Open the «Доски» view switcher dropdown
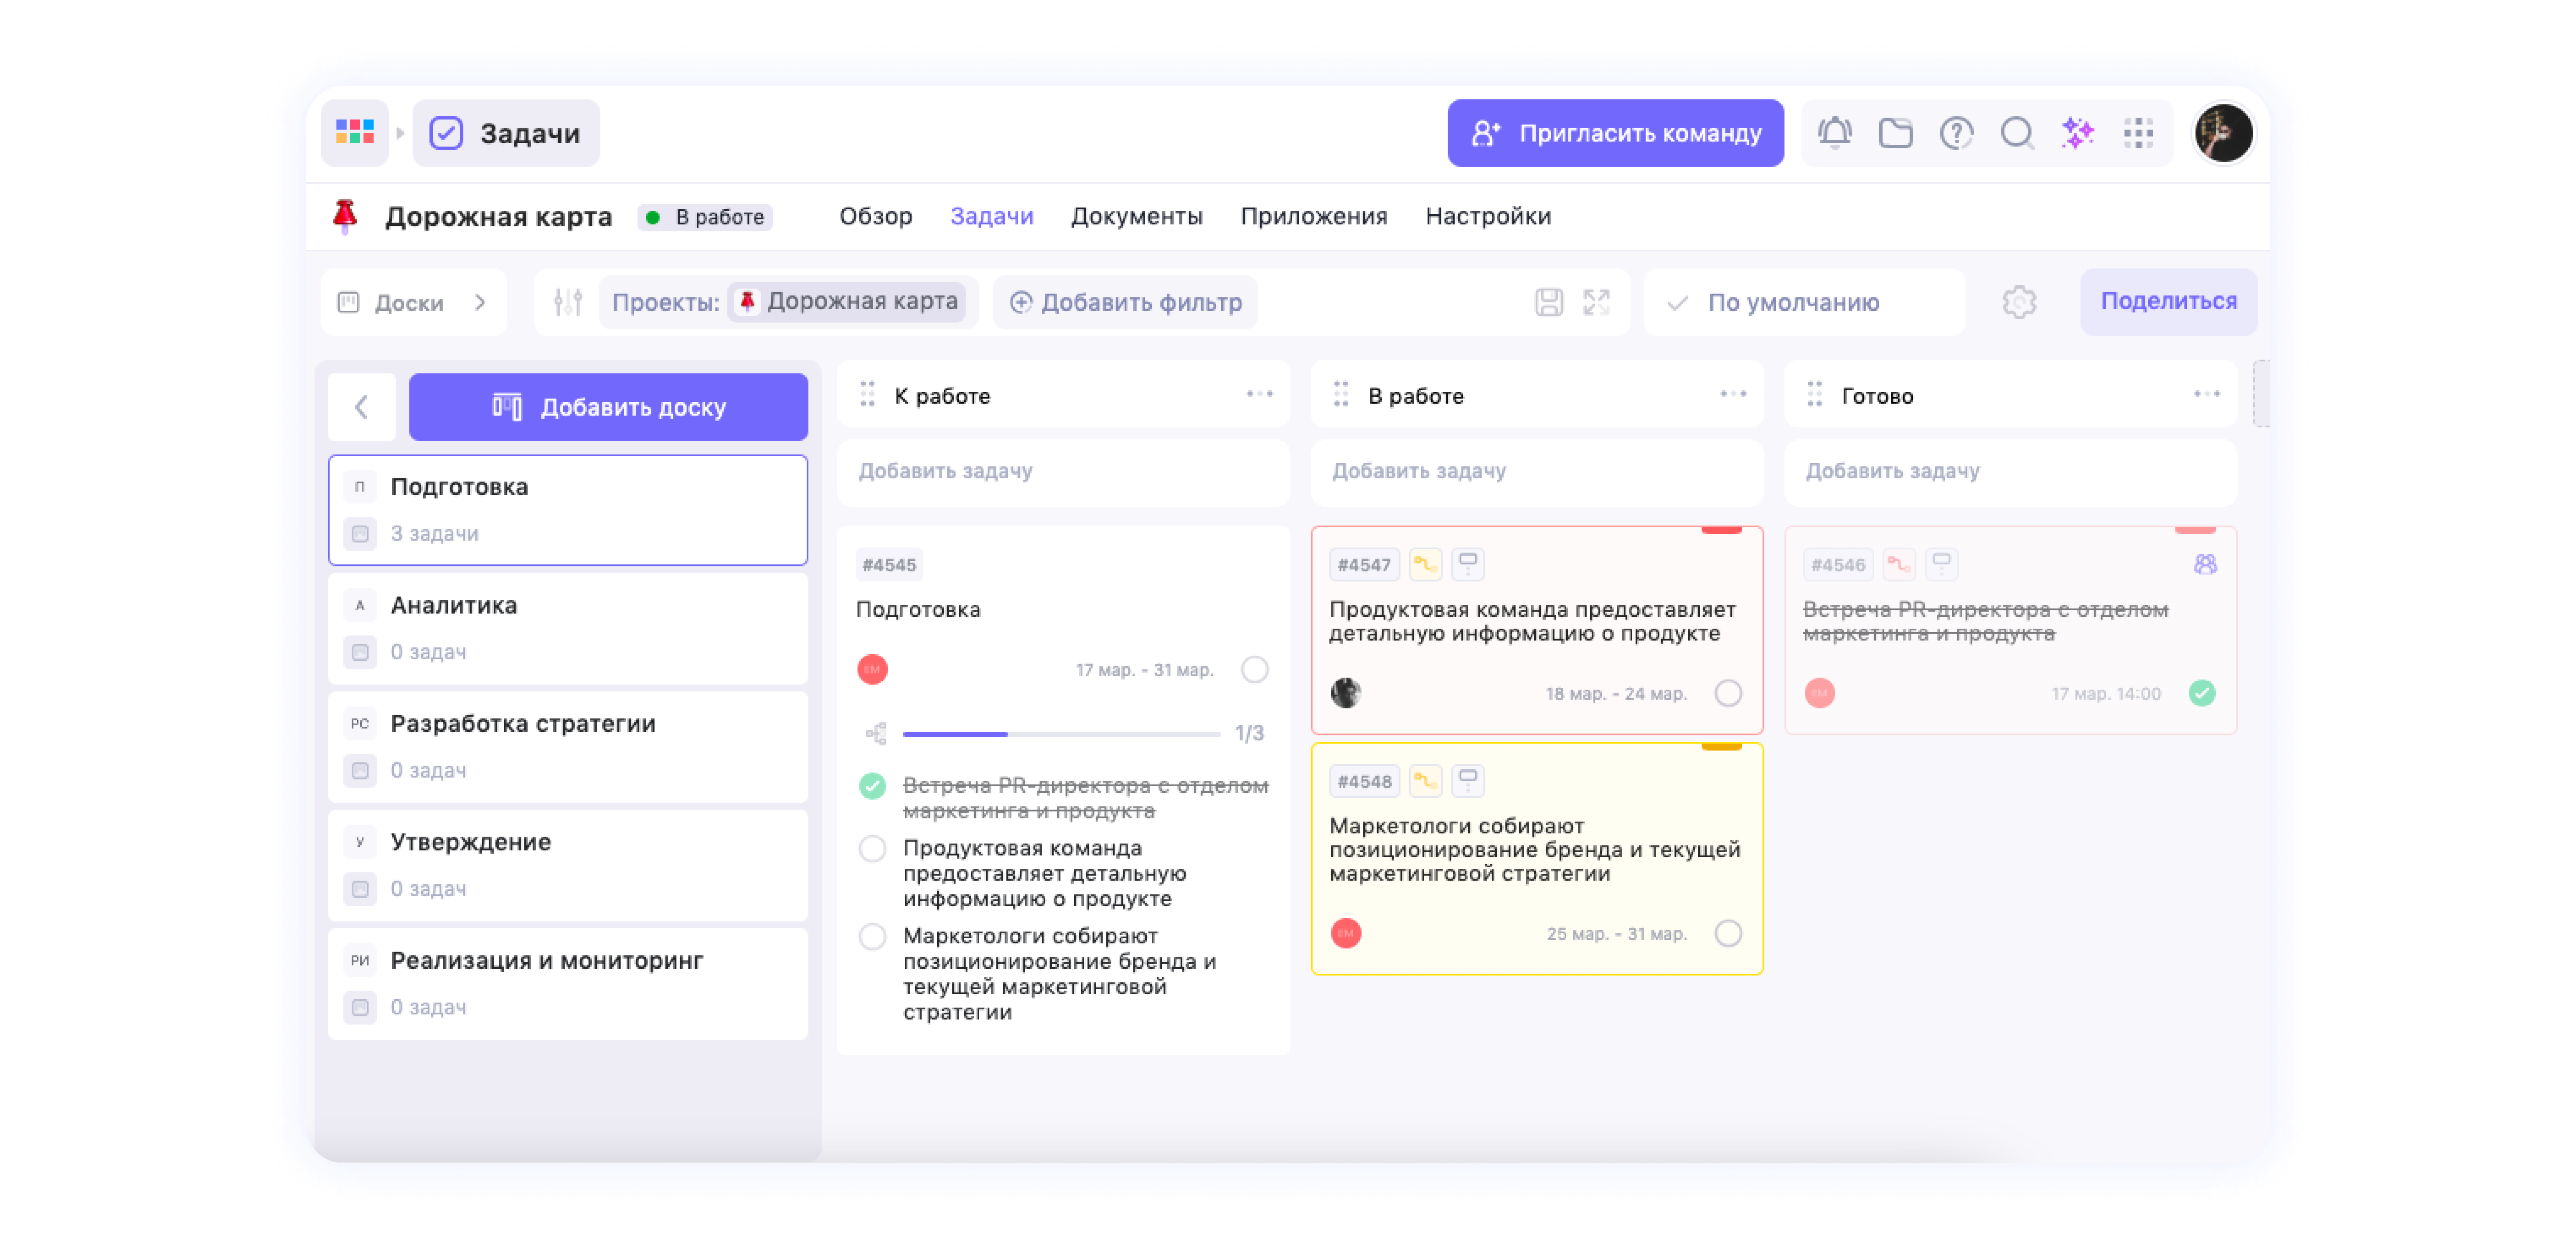The width and height of the screenshot is (2576, 1249). coord(412,302)
